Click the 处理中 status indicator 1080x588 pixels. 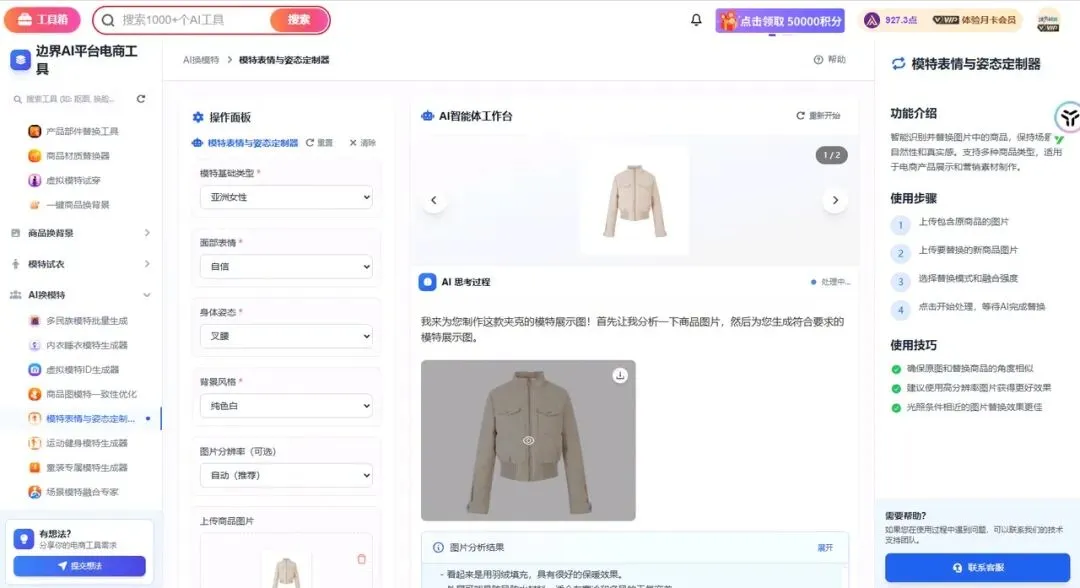point(831,282)
